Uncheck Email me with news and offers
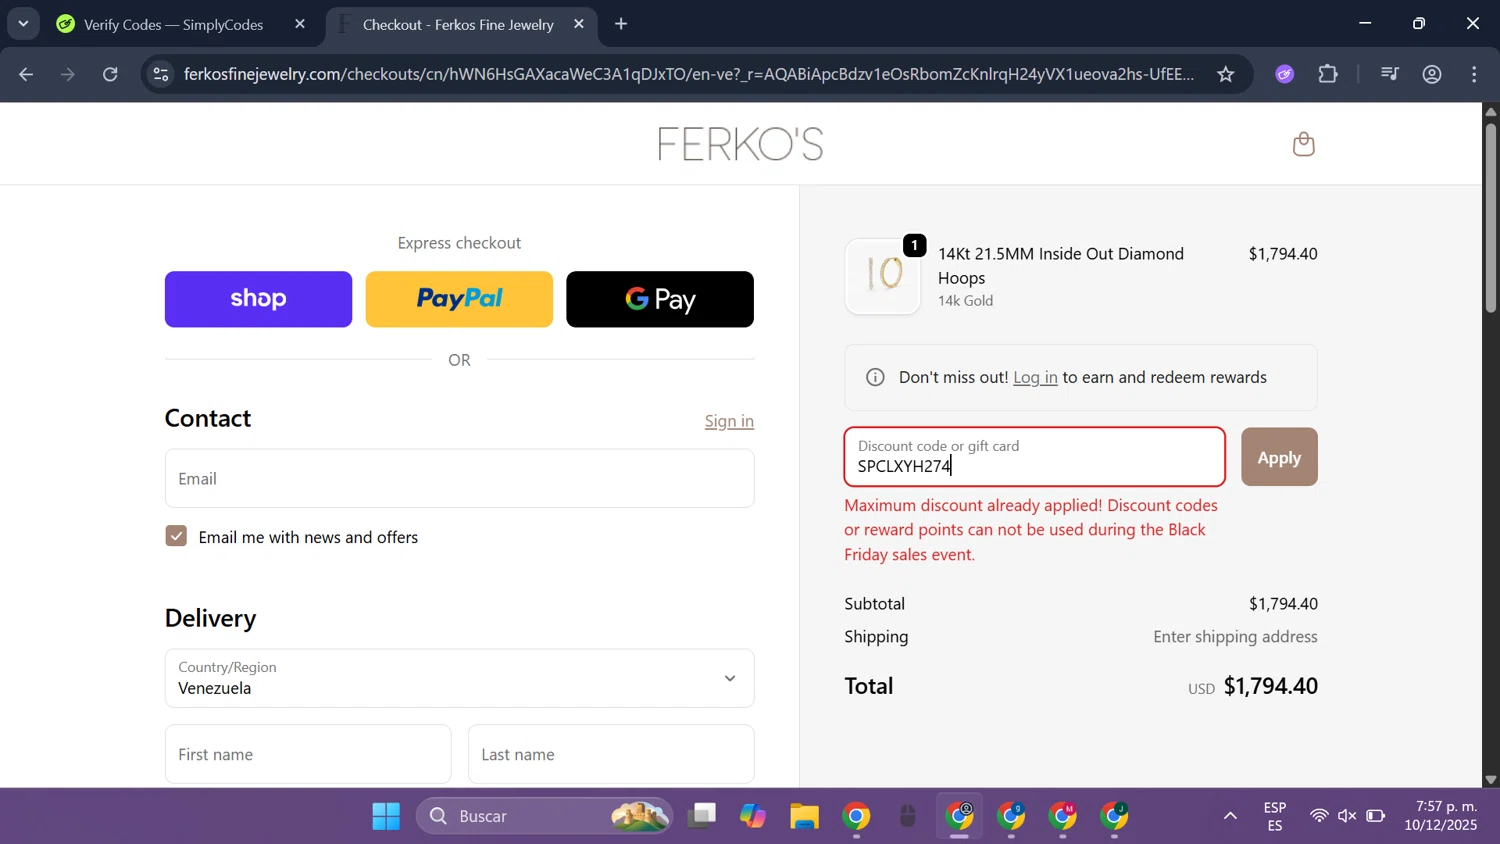The height and width of the screenshot is (844, 1500). tap(176, 536)
